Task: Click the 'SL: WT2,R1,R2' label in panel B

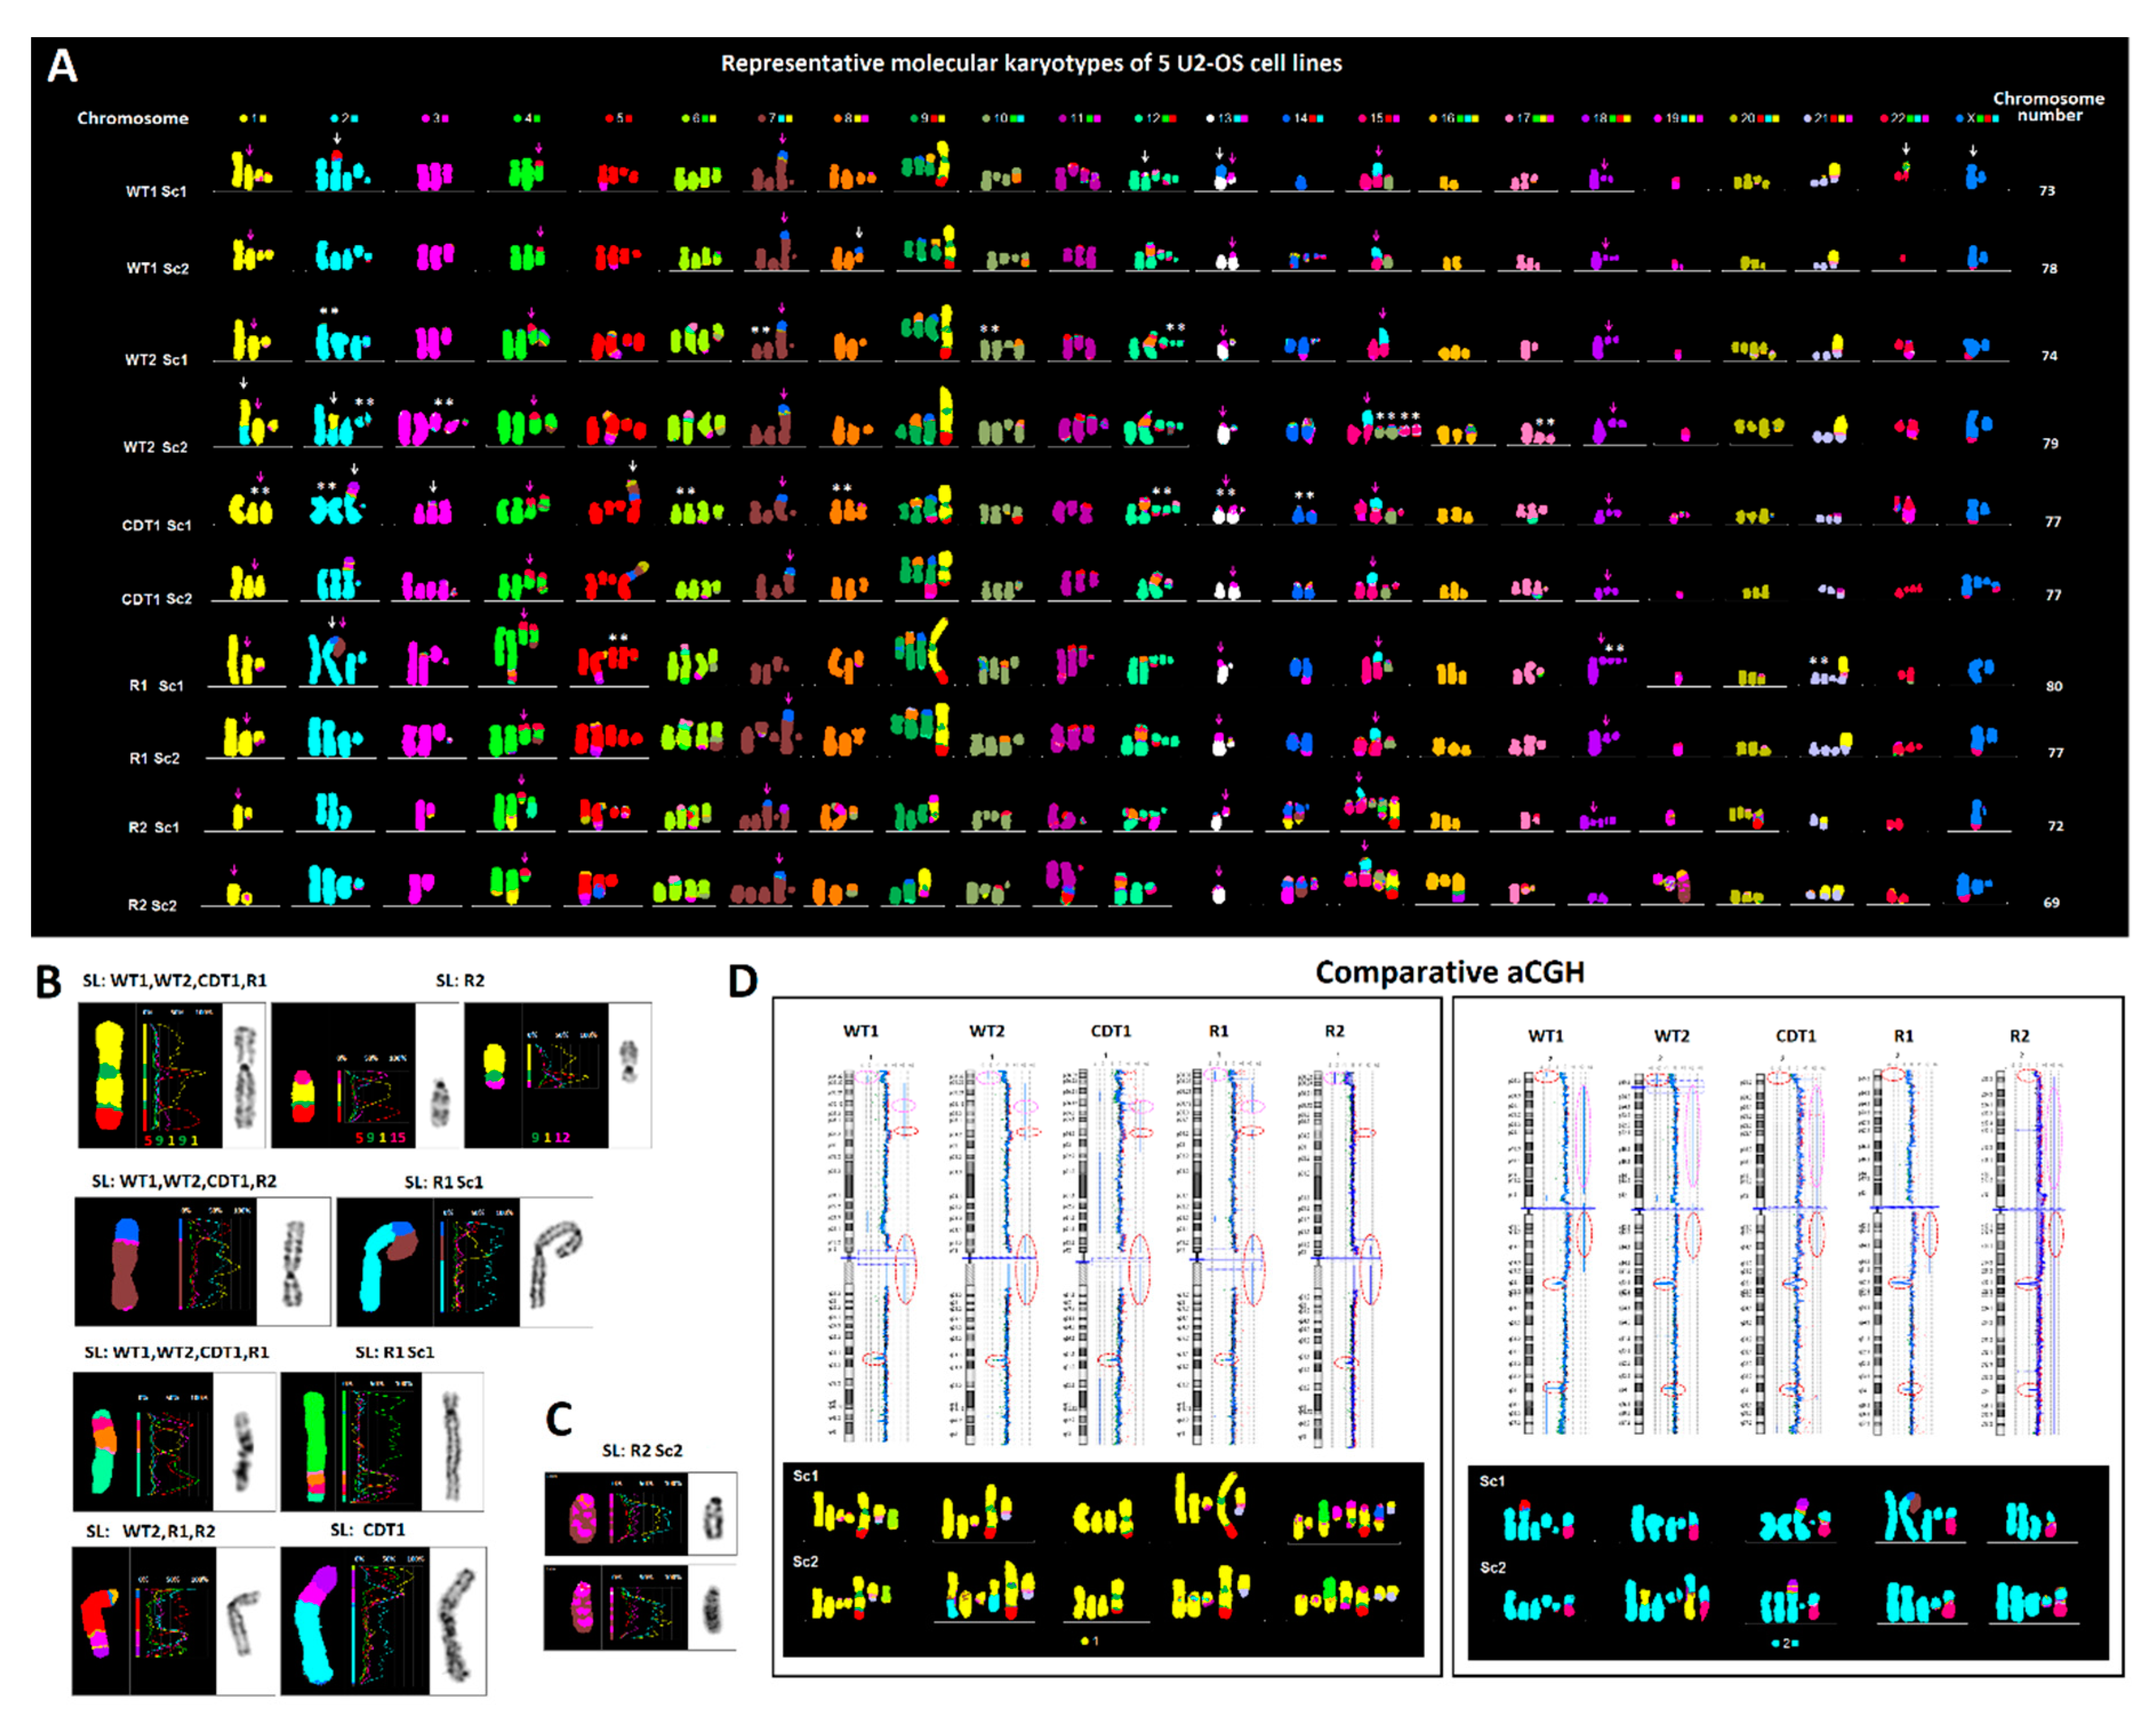Action: click(x=150, y=1531)
